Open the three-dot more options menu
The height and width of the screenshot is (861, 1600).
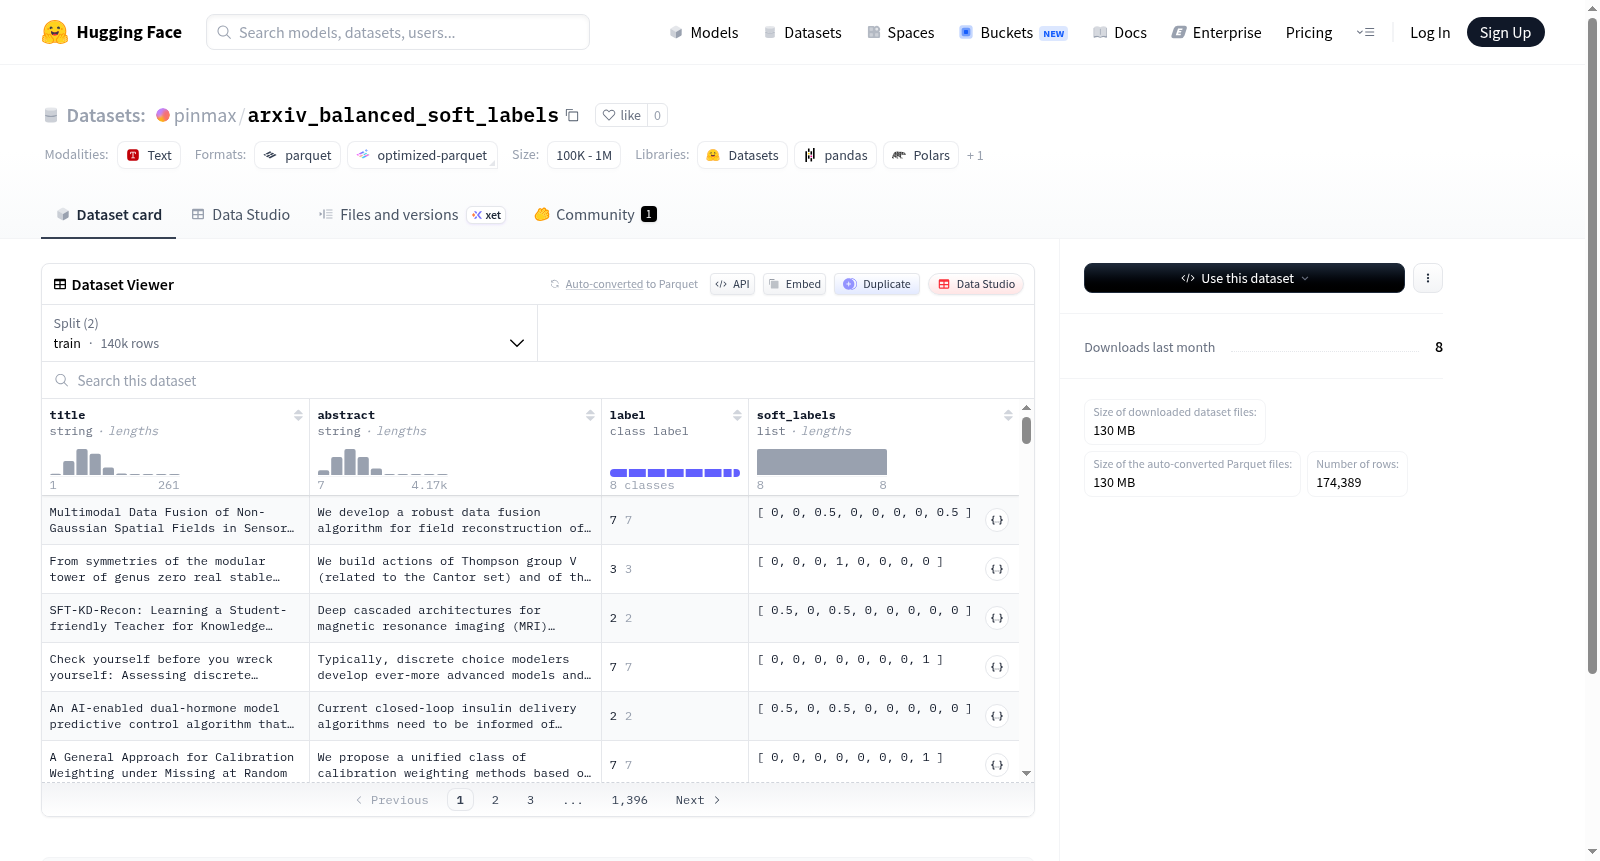[x=1428, y=278]
